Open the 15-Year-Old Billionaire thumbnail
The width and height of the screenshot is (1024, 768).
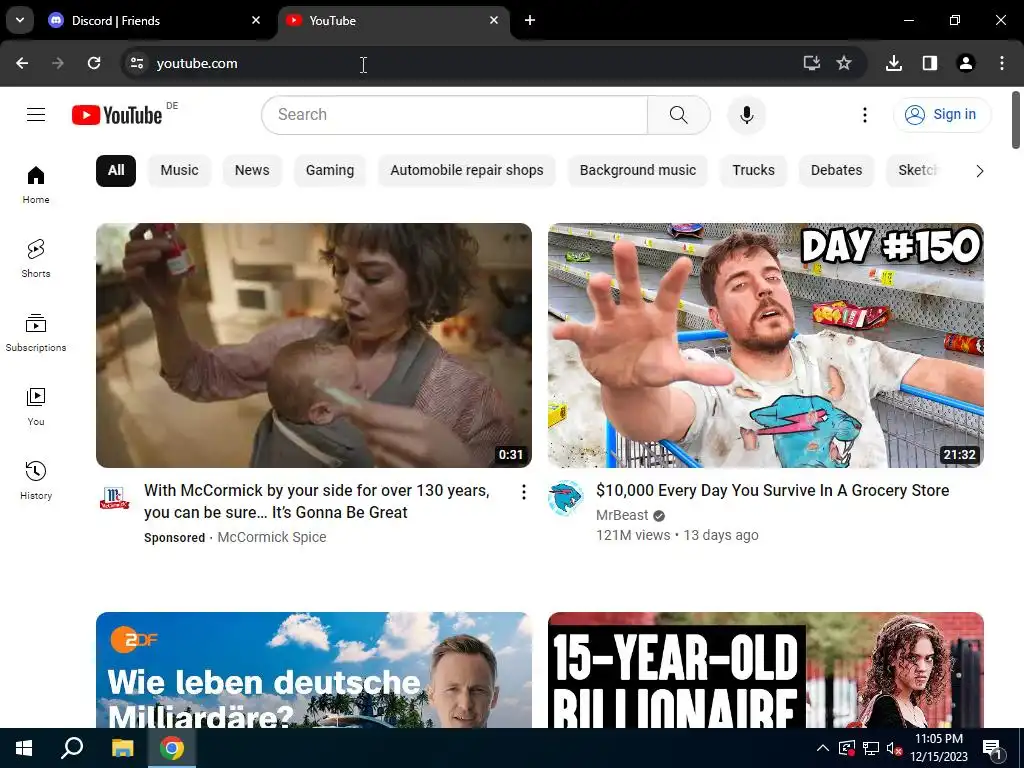[766, 670]
